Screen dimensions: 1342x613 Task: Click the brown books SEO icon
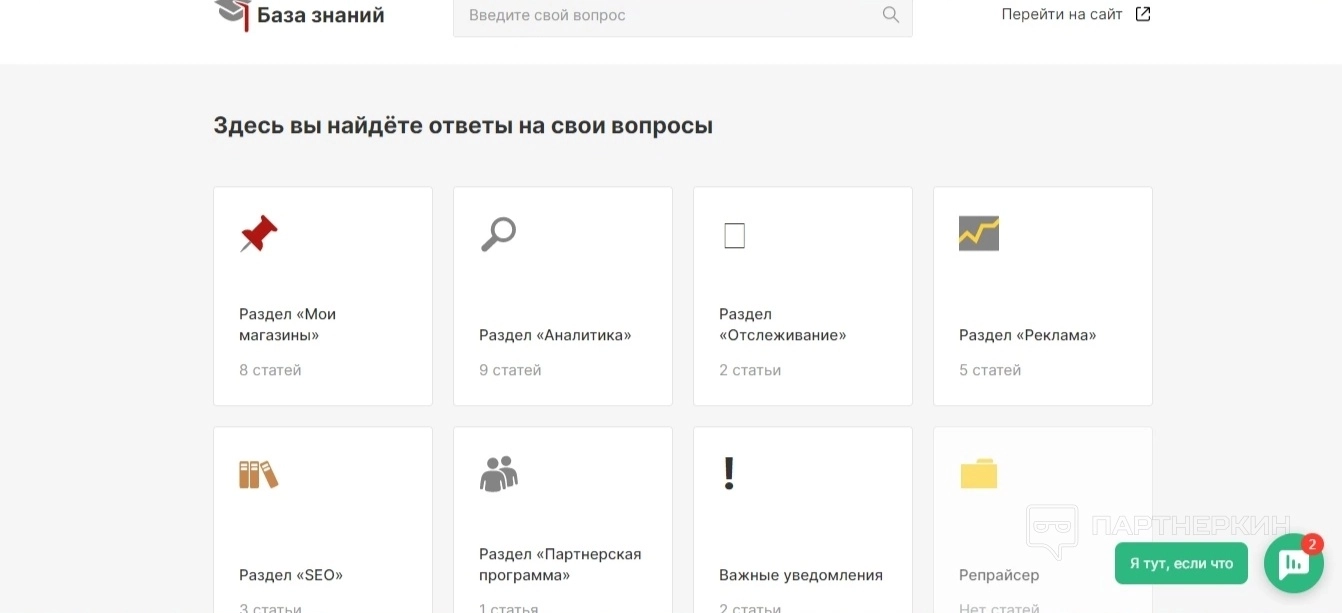pyautogui.click(x=258, y=474)
